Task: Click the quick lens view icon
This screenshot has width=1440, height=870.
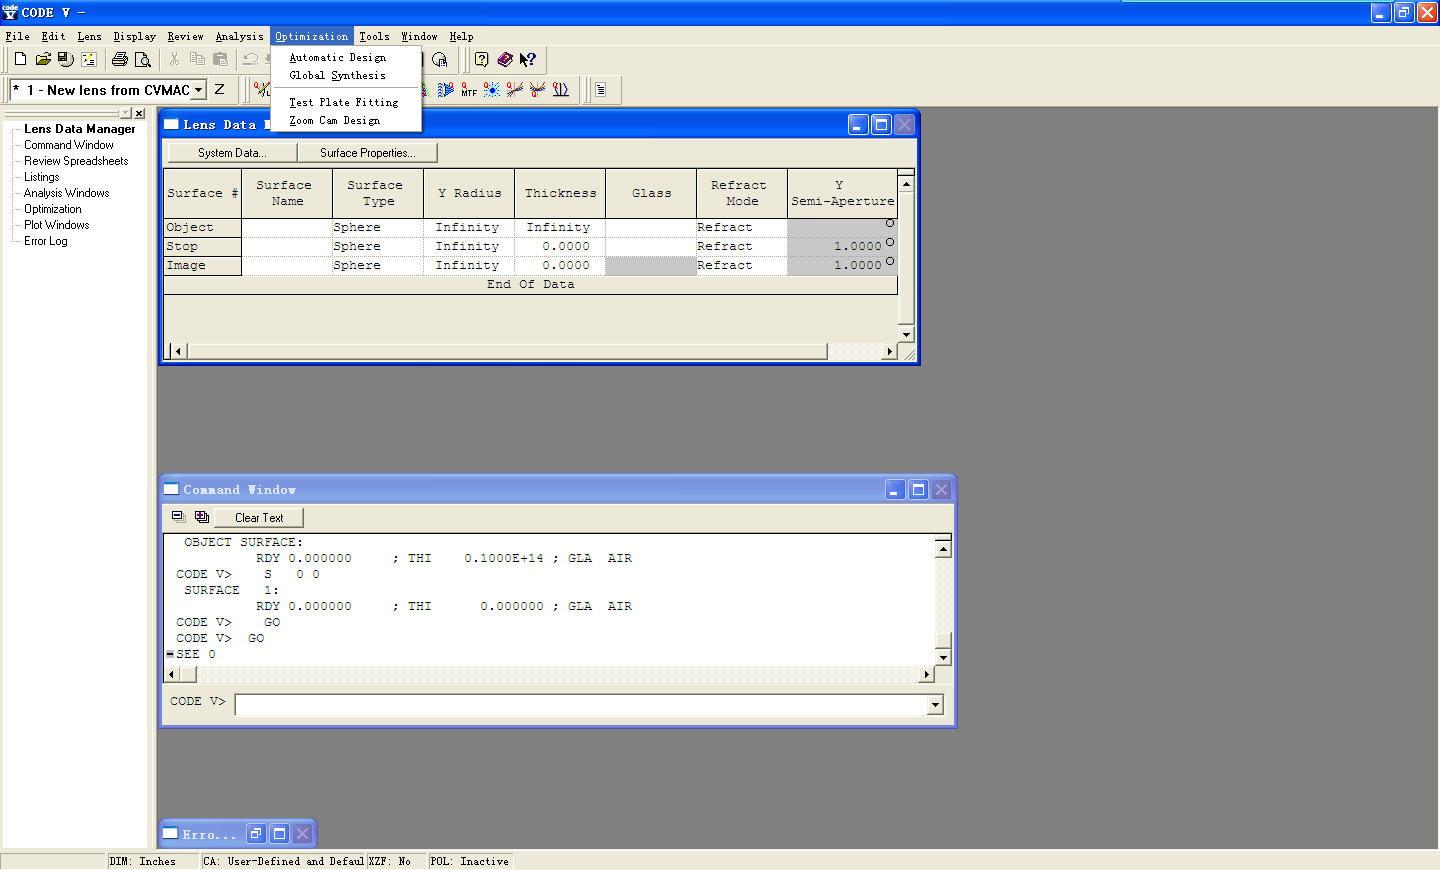Action: pos(262,90)
